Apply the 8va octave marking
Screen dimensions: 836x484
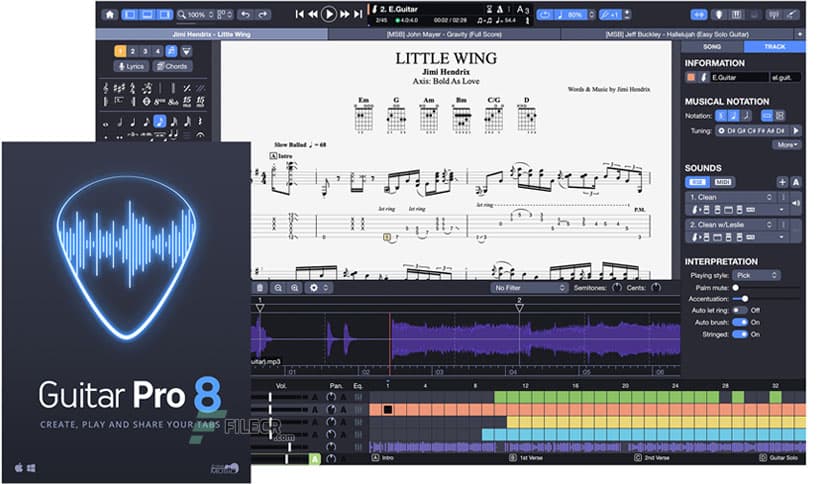pyautogui.click(x=159, y=101)
